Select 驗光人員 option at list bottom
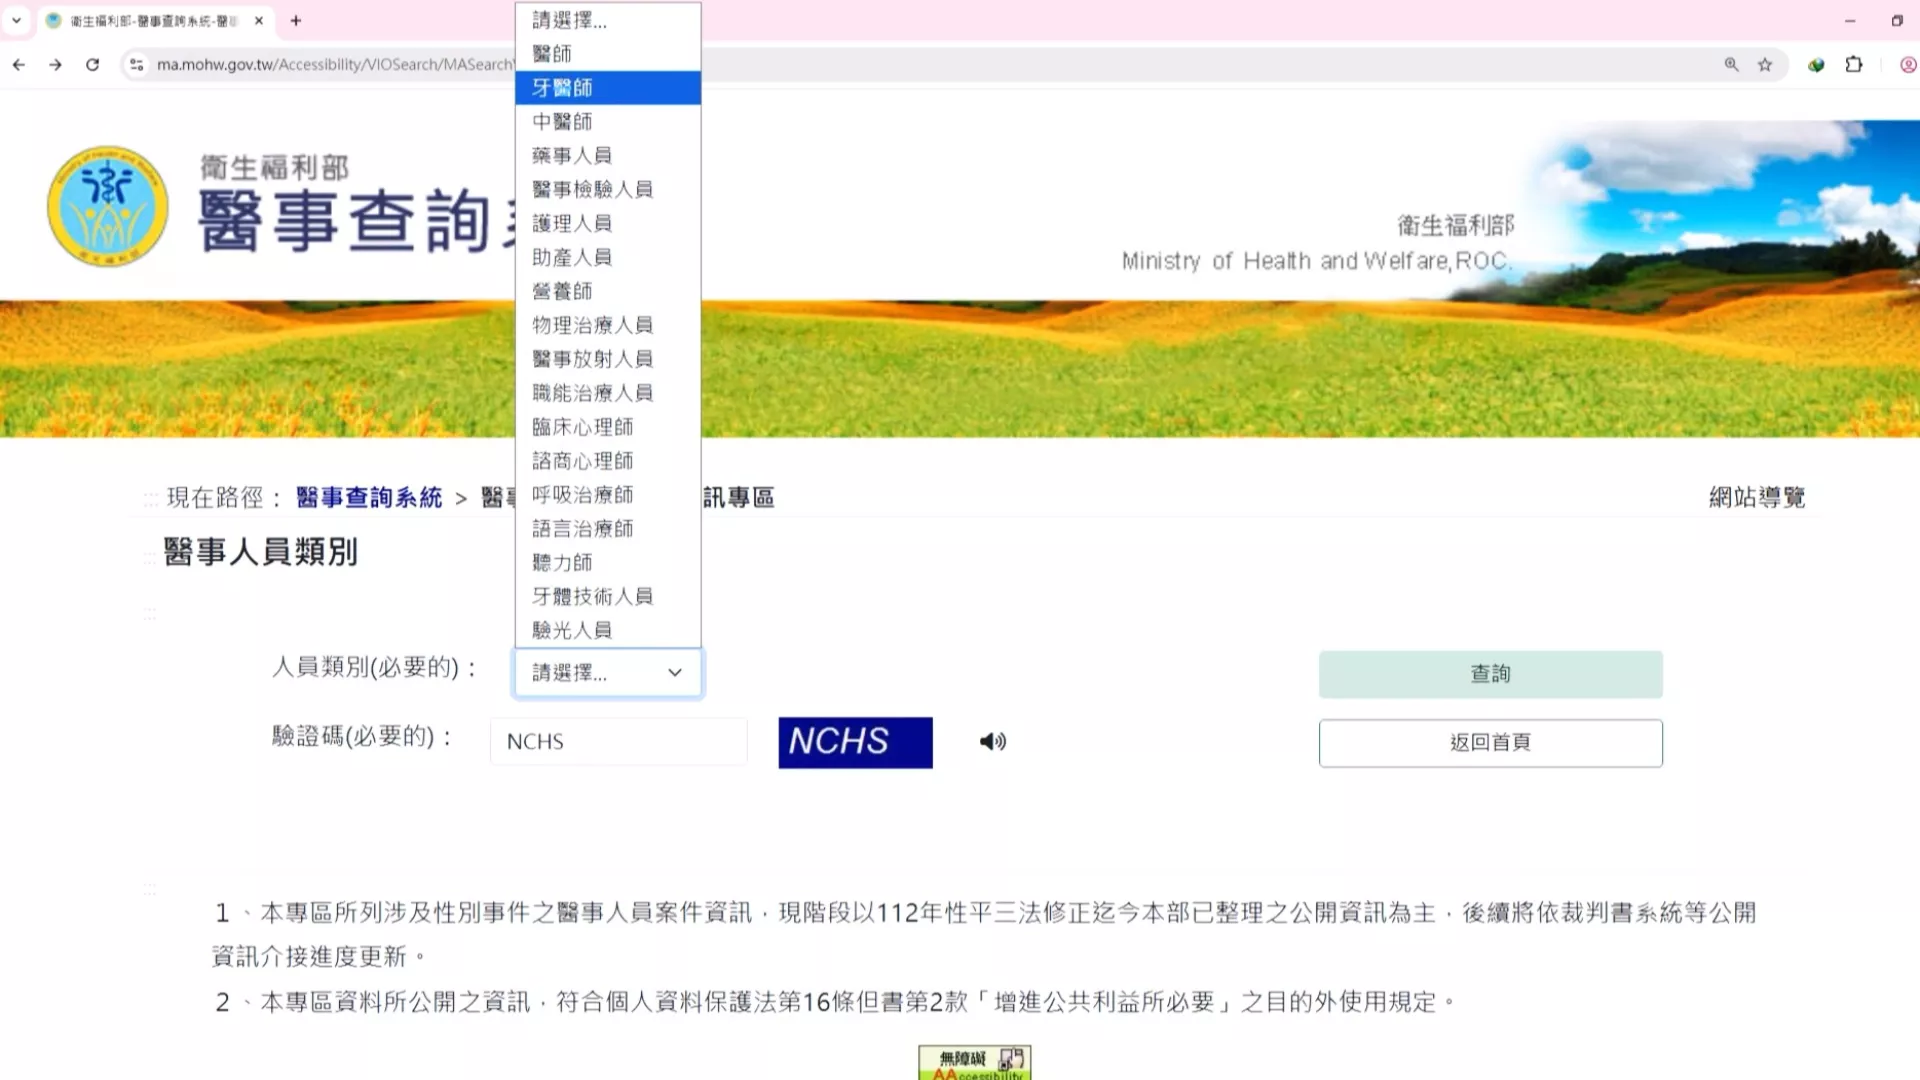The image size is (1920, 1080). [x=608, y=630]
